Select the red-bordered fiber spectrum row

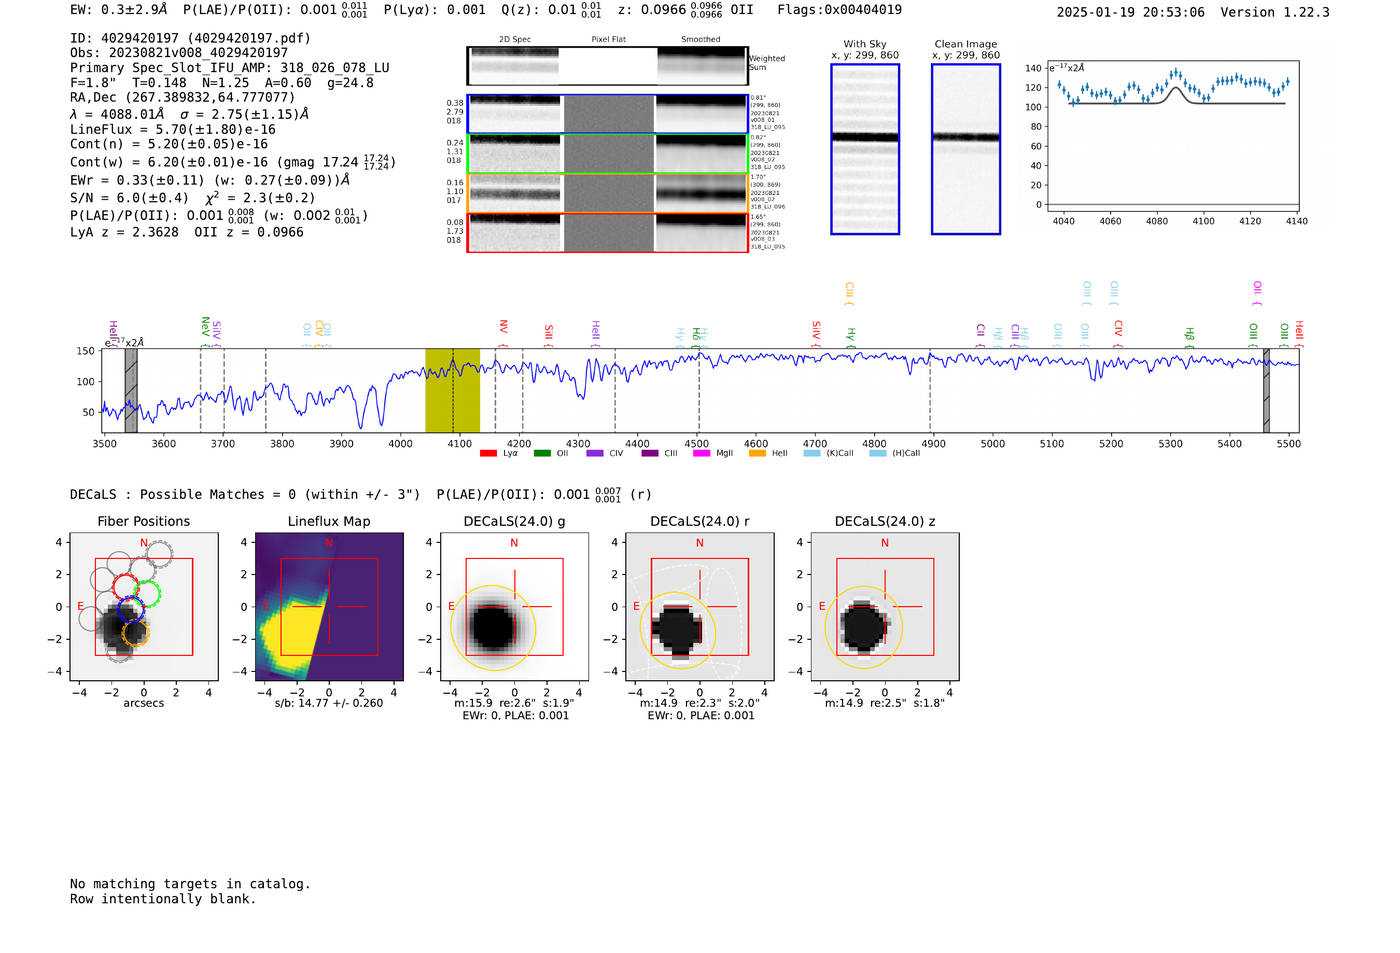pyautogui.click(x=607, y=233)
